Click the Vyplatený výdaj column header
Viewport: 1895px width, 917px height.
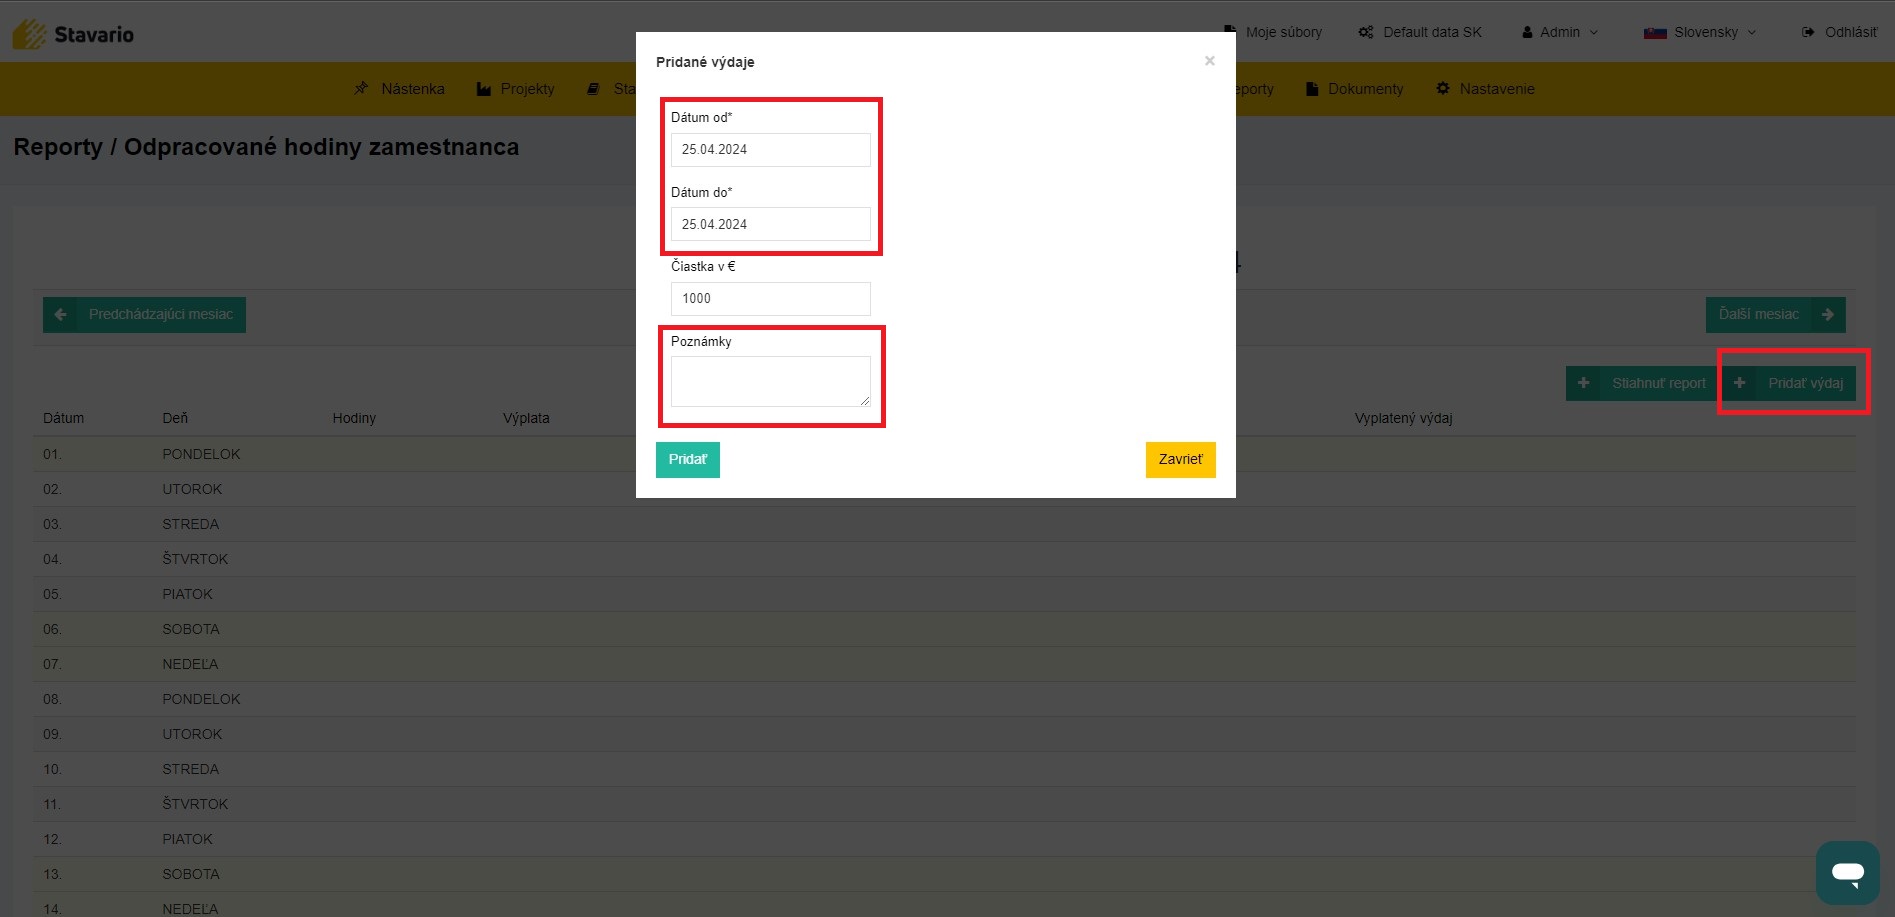1403,418
